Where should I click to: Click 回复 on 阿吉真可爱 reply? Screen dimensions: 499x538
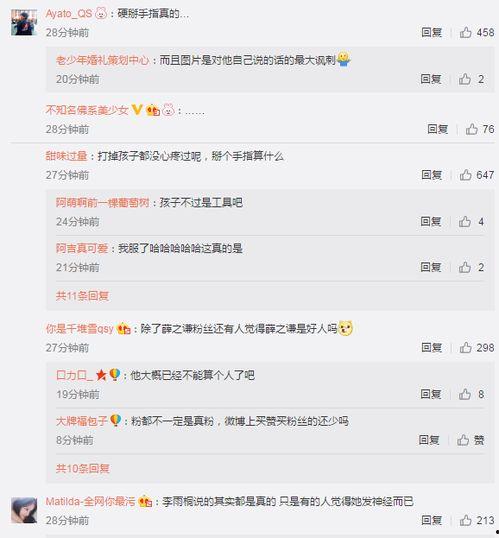click(431, 267)
